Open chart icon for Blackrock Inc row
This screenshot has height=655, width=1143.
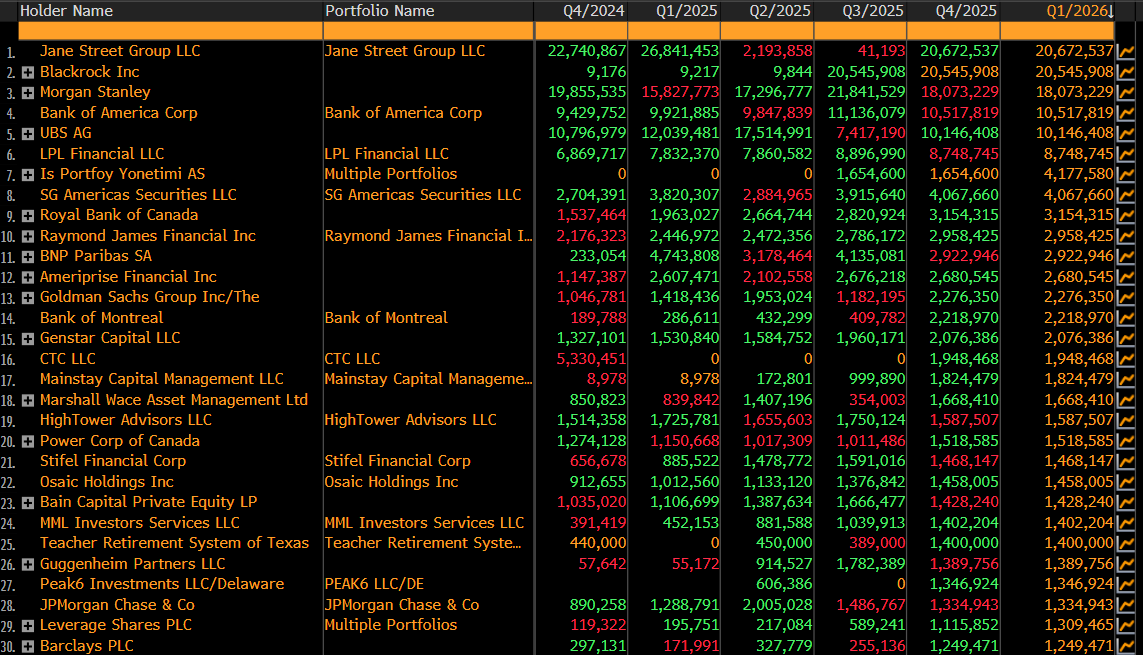coord(1126,71)
